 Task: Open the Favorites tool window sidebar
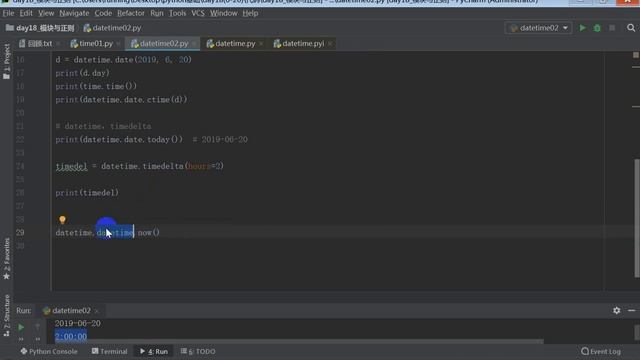click(x=7, y=259)
